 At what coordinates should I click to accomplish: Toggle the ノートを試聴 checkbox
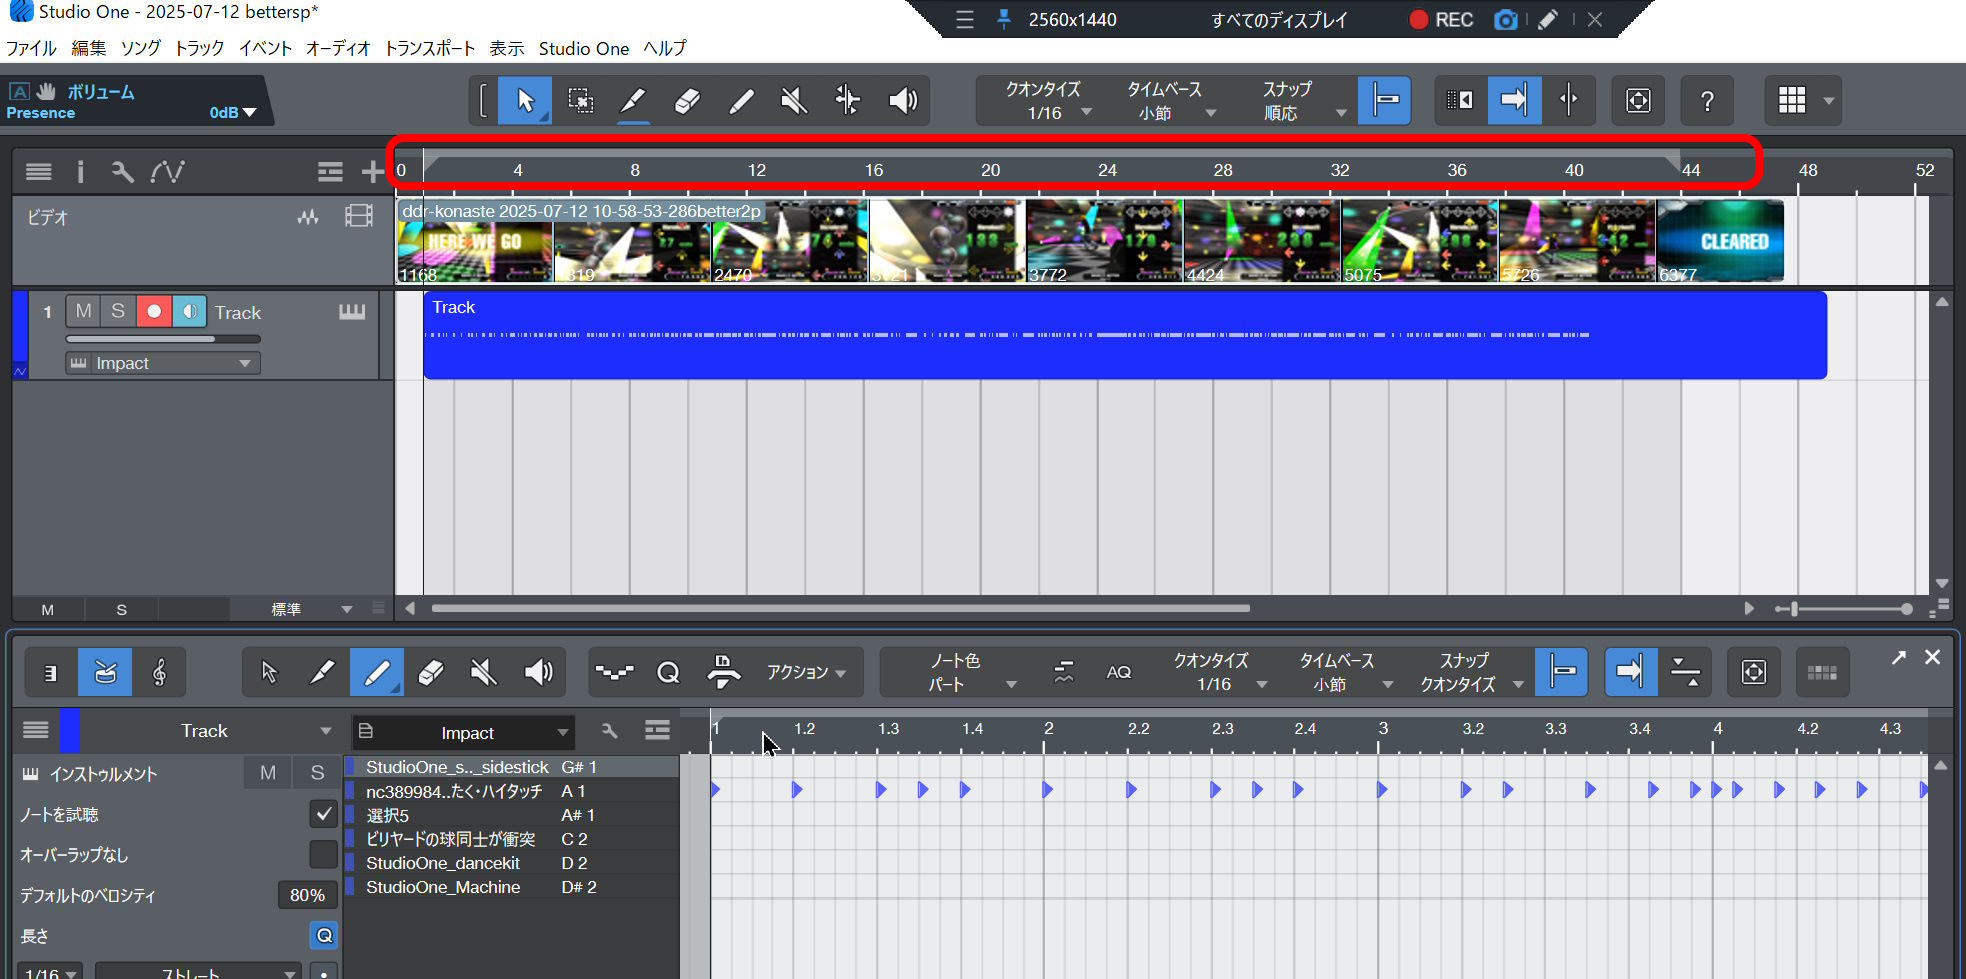323,814
